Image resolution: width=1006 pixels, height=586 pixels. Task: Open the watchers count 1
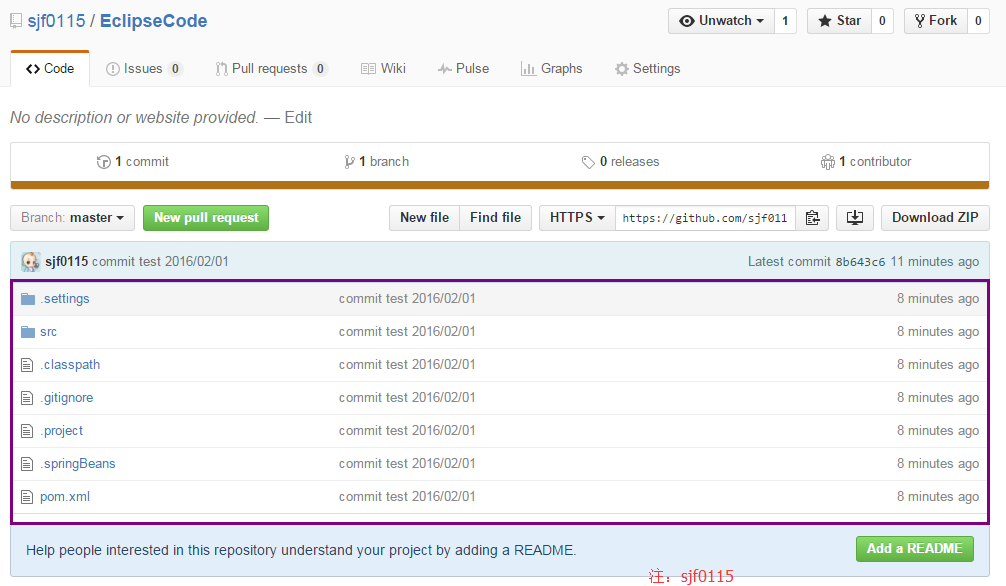pos(785,21)
